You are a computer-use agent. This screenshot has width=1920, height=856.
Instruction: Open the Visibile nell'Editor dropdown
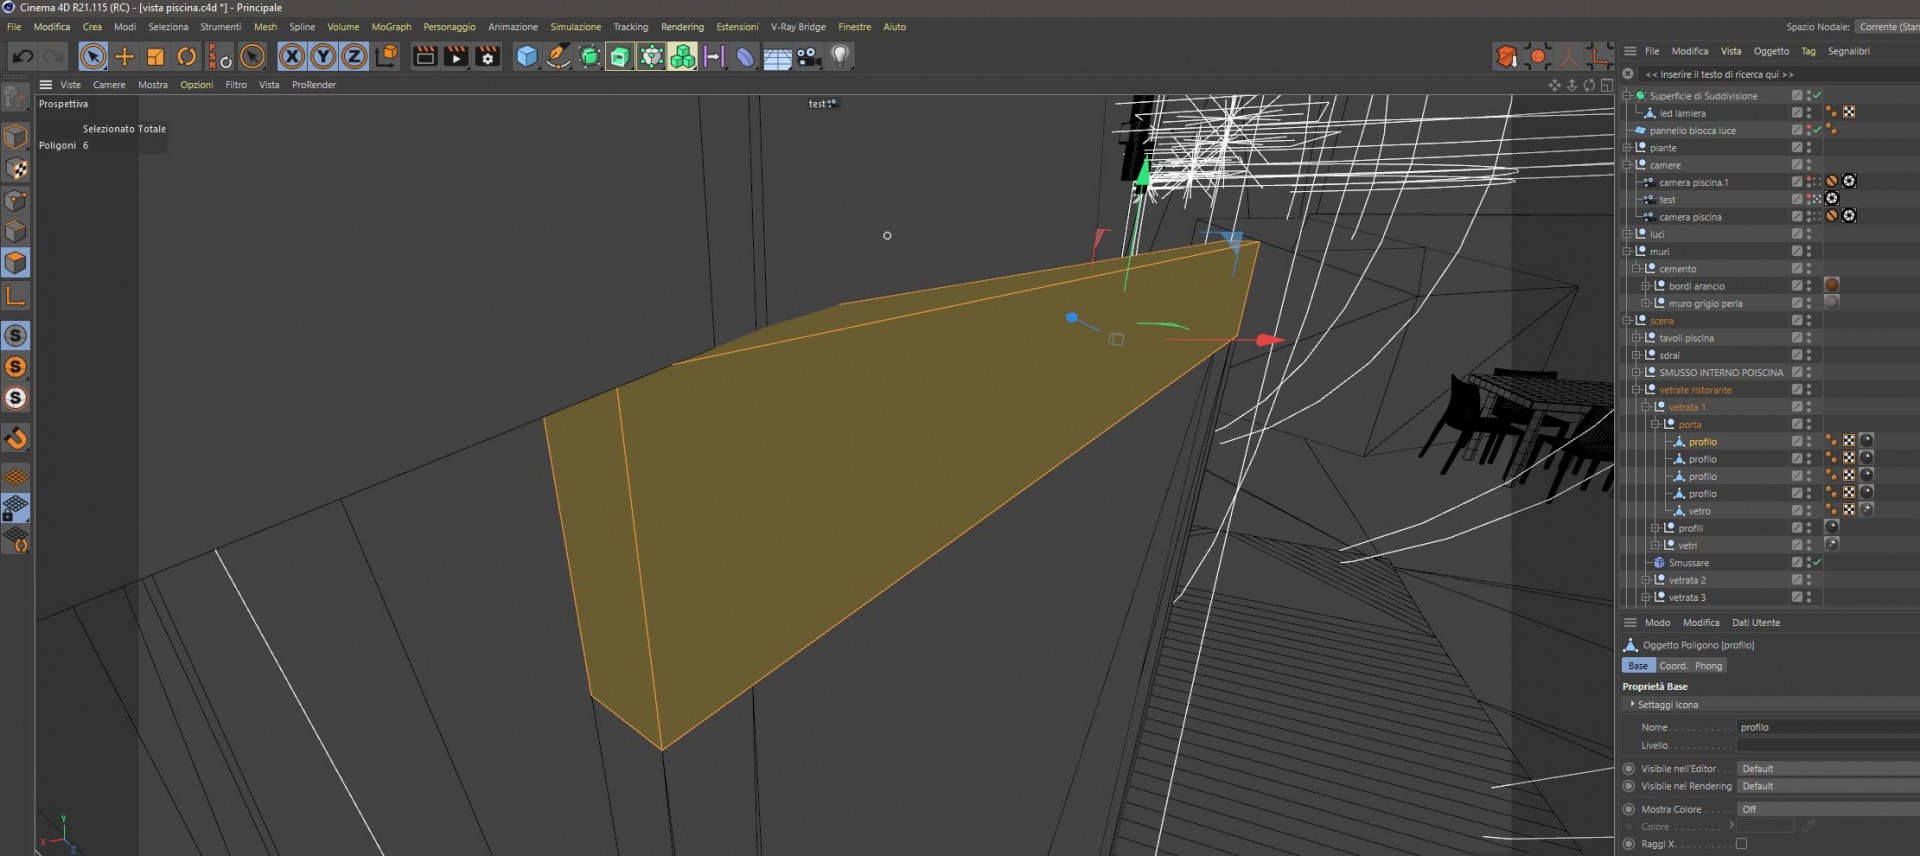click(1827, 769)
